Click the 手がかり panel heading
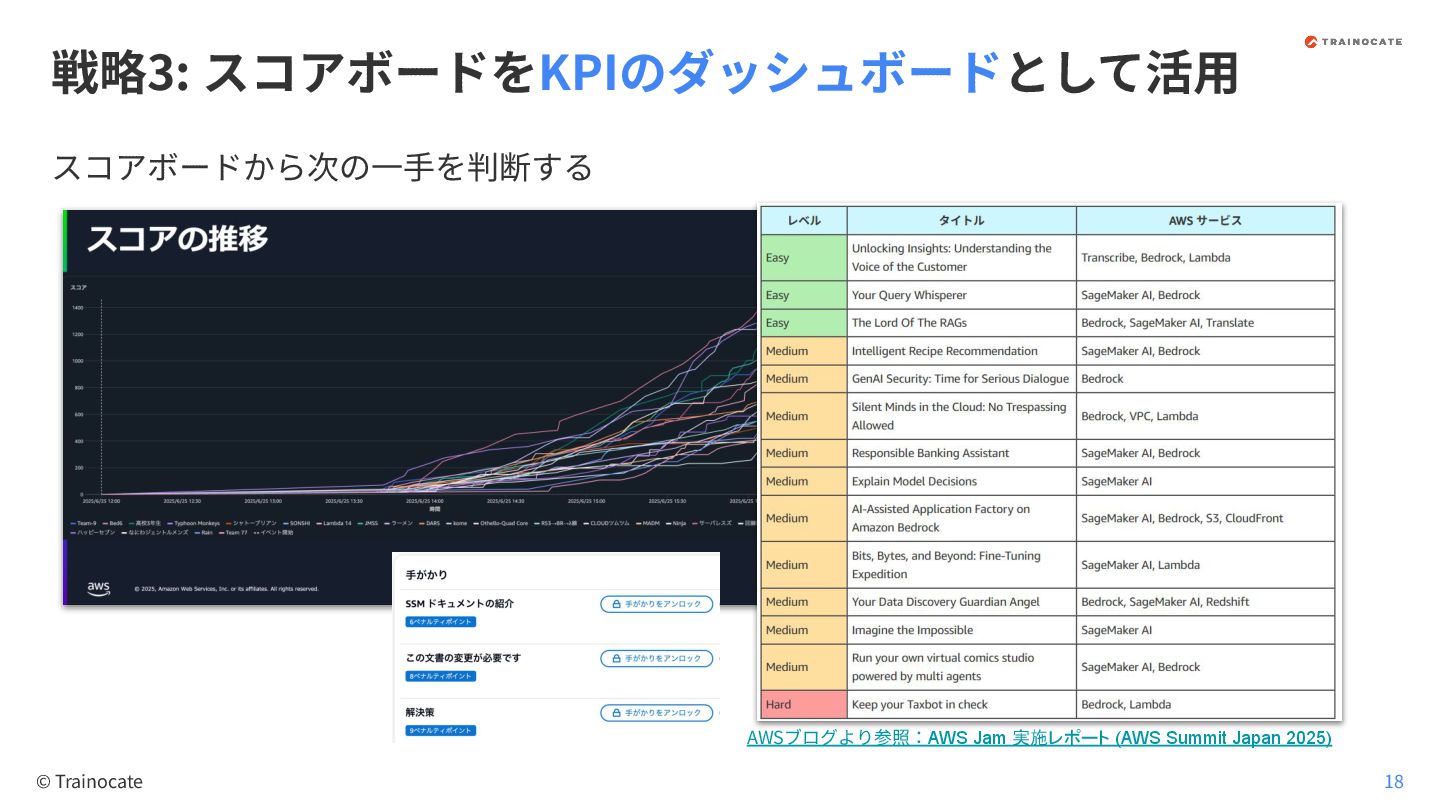1440x810 pixels. [x=426, y=575]
